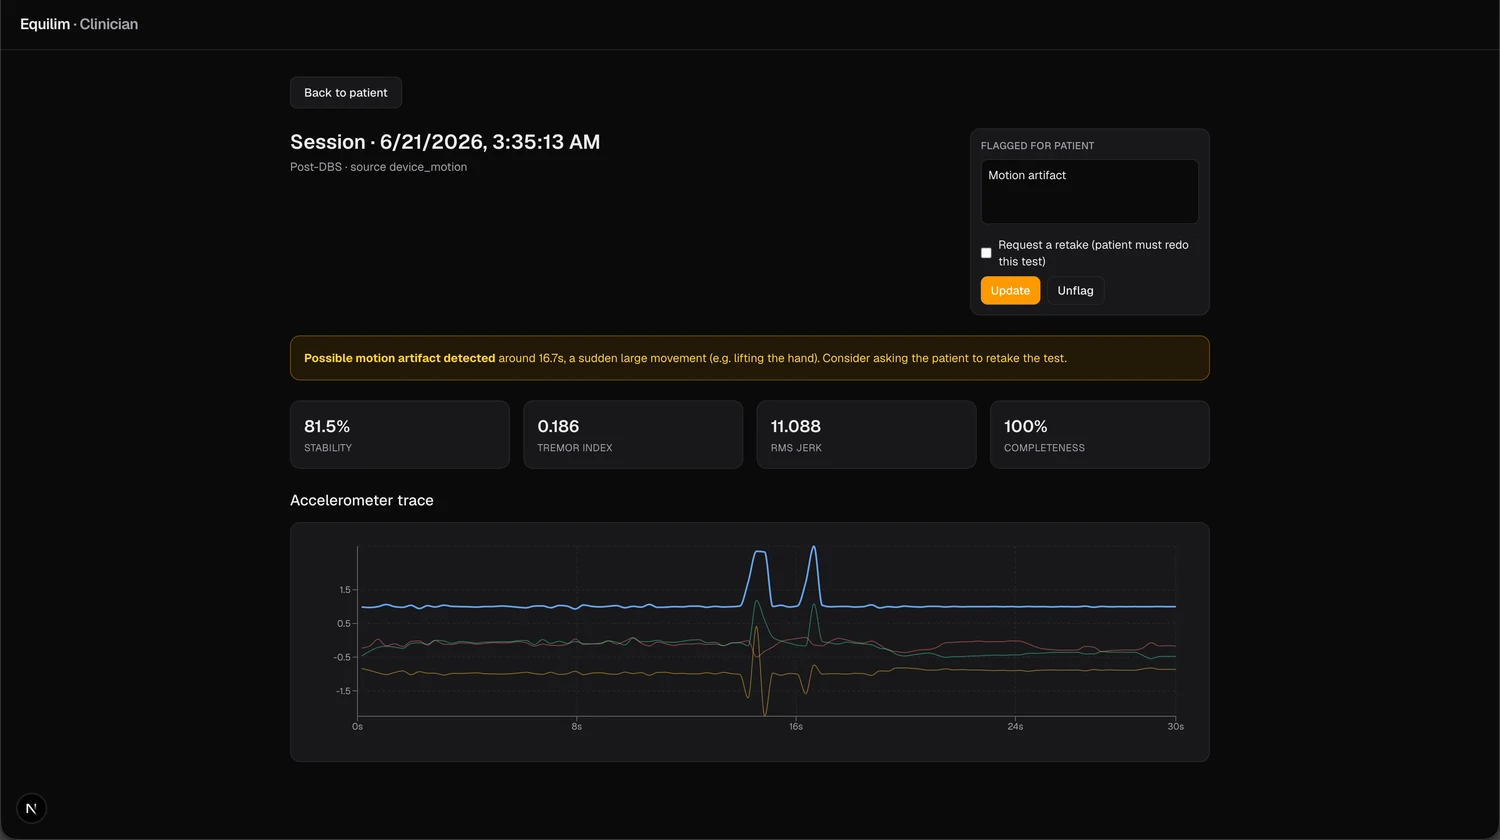Select the Stability 81.5% metric card
This screenshot has height=840, width=1500.
(x=400, y=435)
